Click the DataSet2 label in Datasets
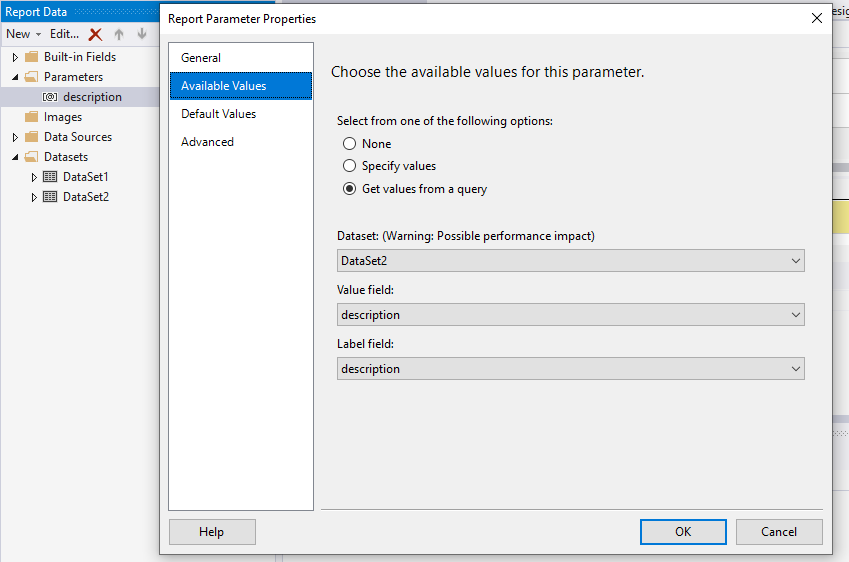 (86, 197)
